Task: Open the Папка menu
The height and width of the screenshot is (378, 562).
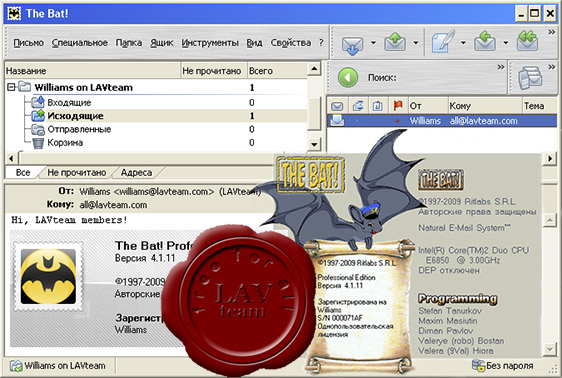Action: click(128, 43)
